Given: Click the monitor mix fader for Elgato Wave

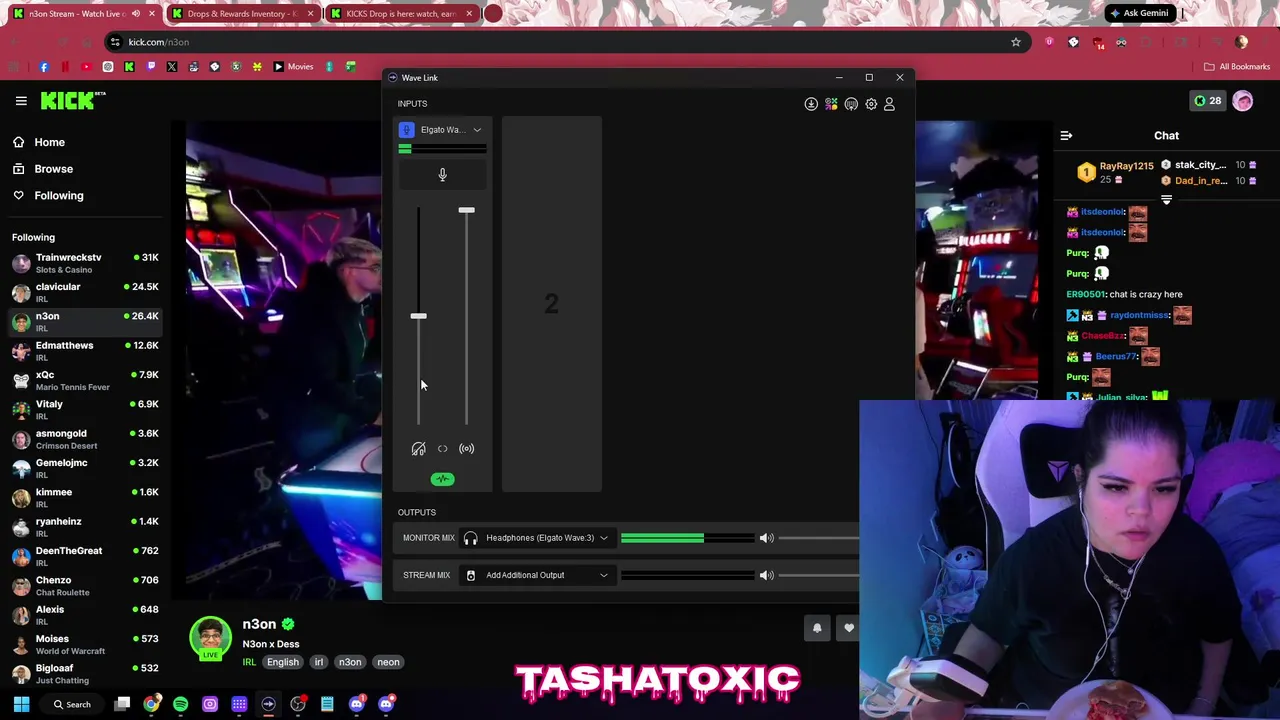Looking at the screenshot, I should pyautogui.click(x=418, y=316).
